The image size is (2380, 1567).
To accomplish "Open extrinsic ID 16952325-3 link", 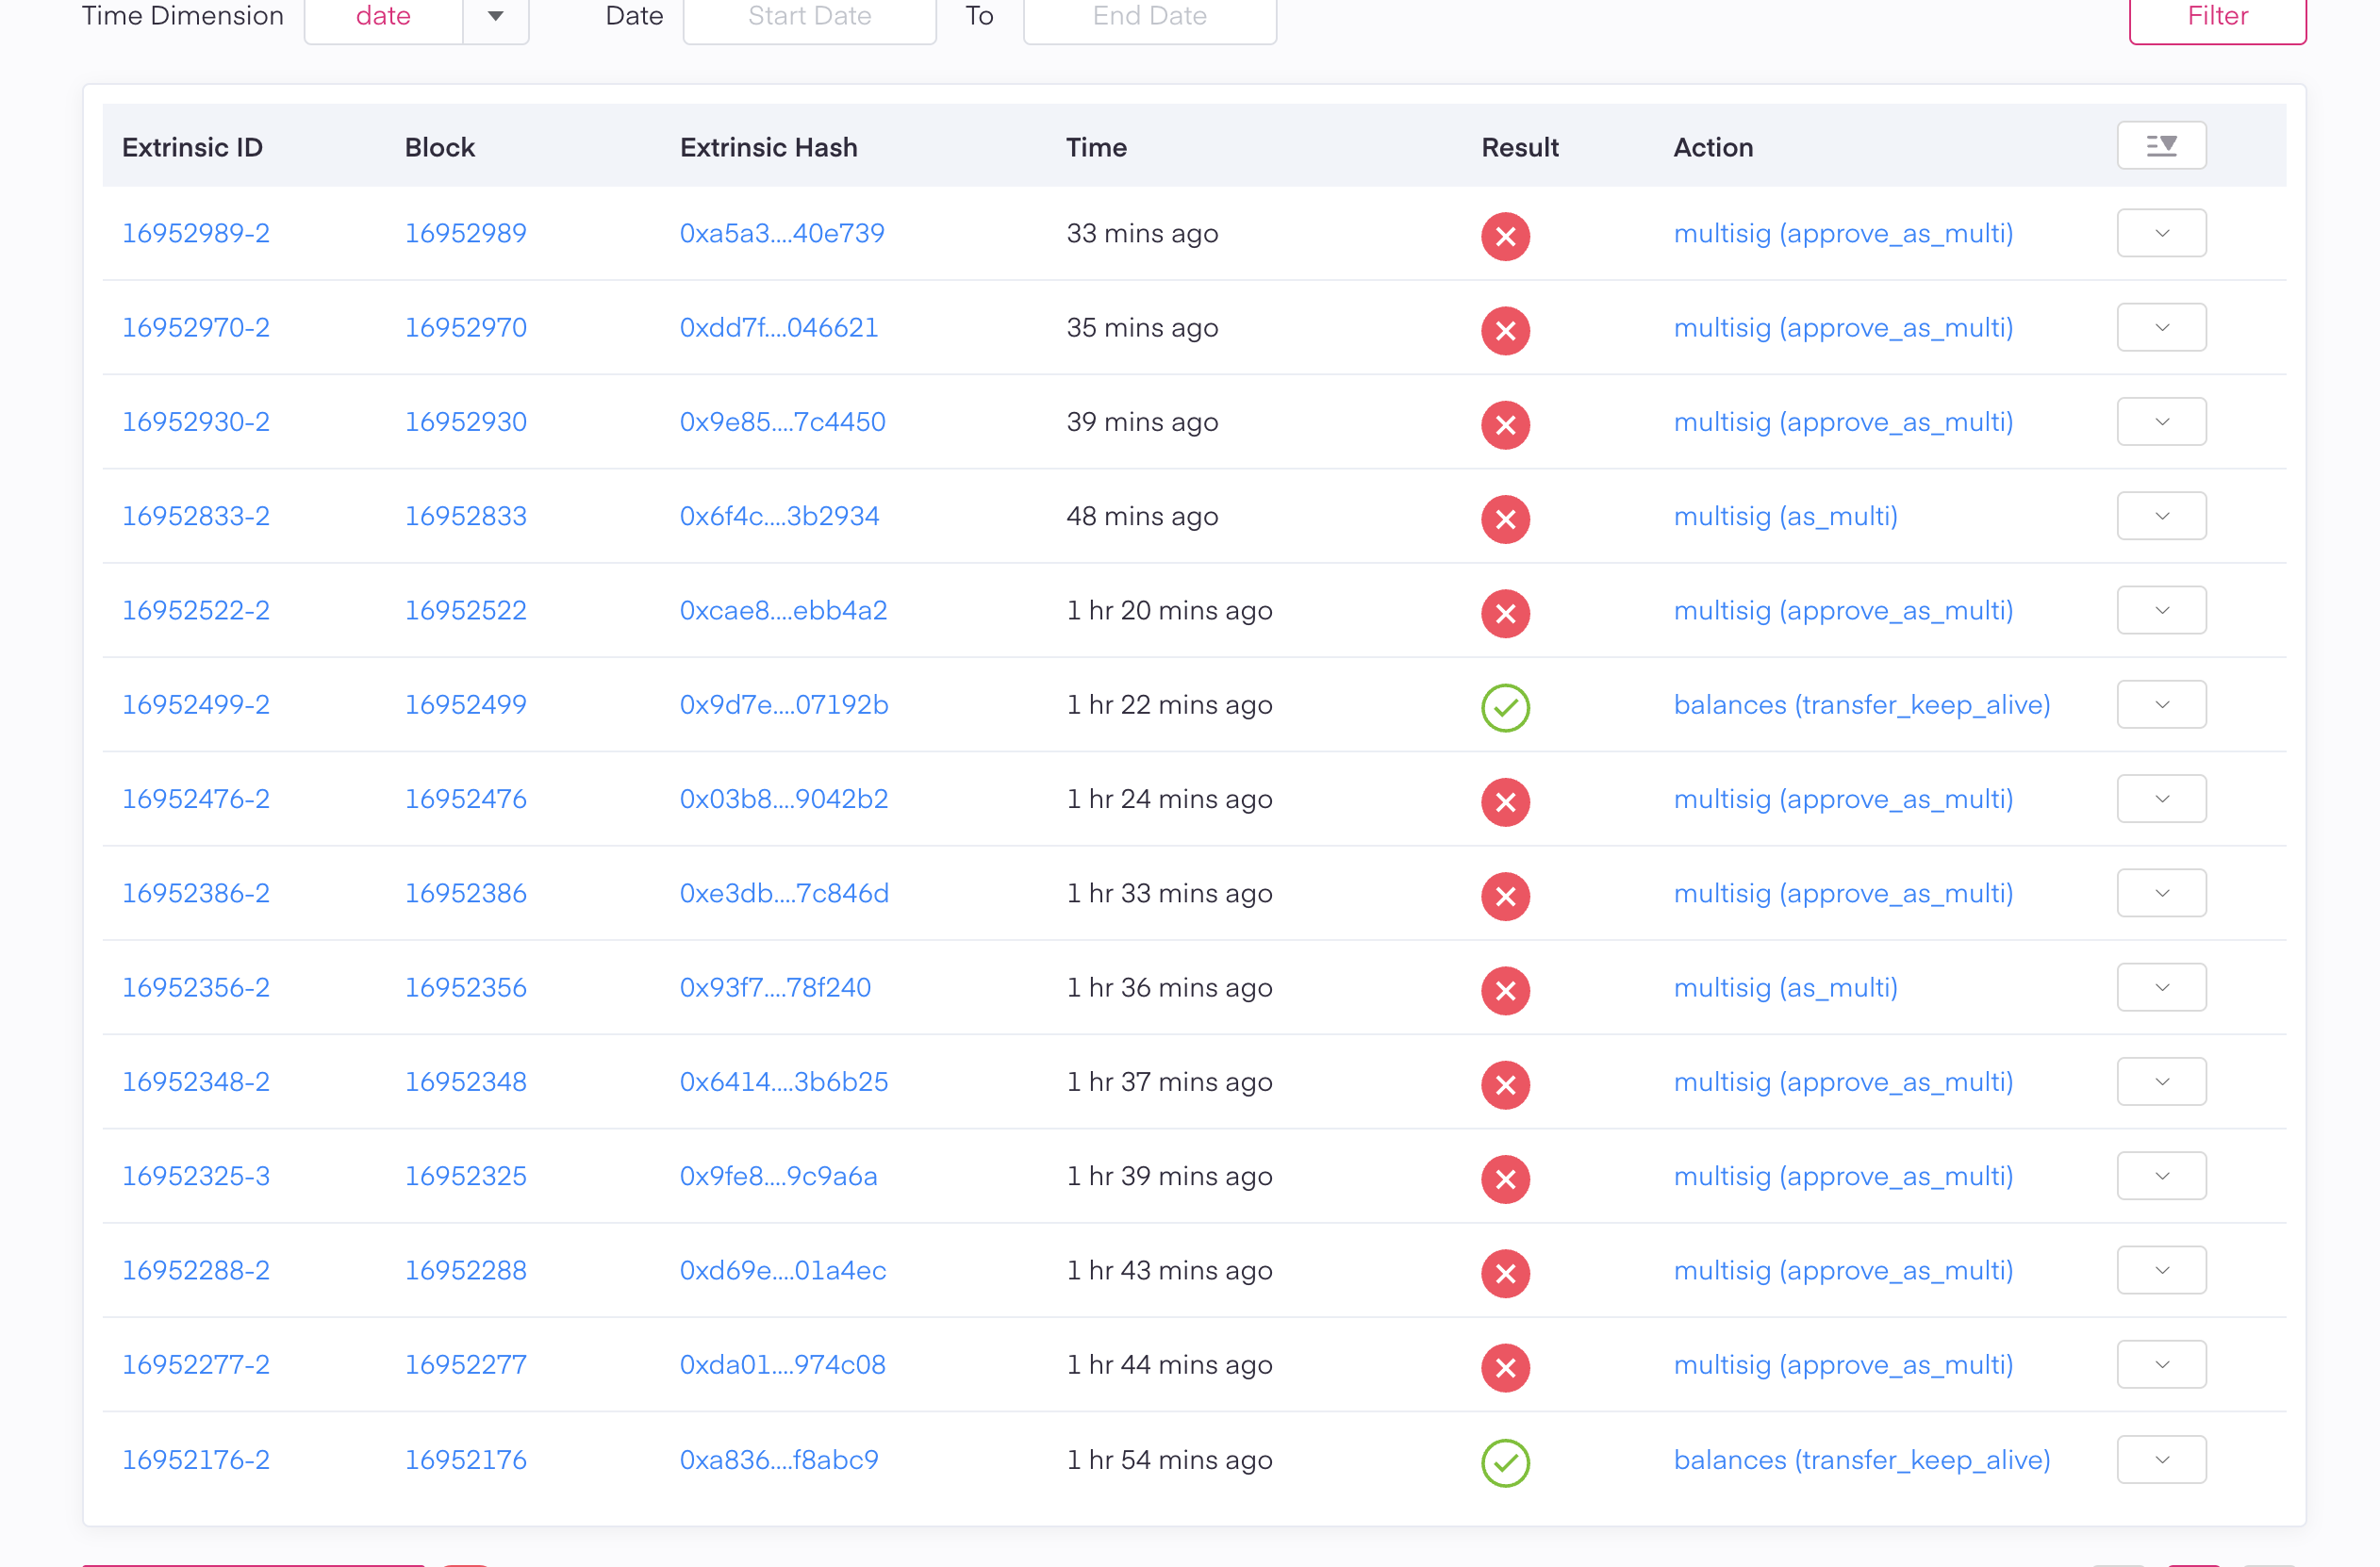I will click(x=196, y=1176).
